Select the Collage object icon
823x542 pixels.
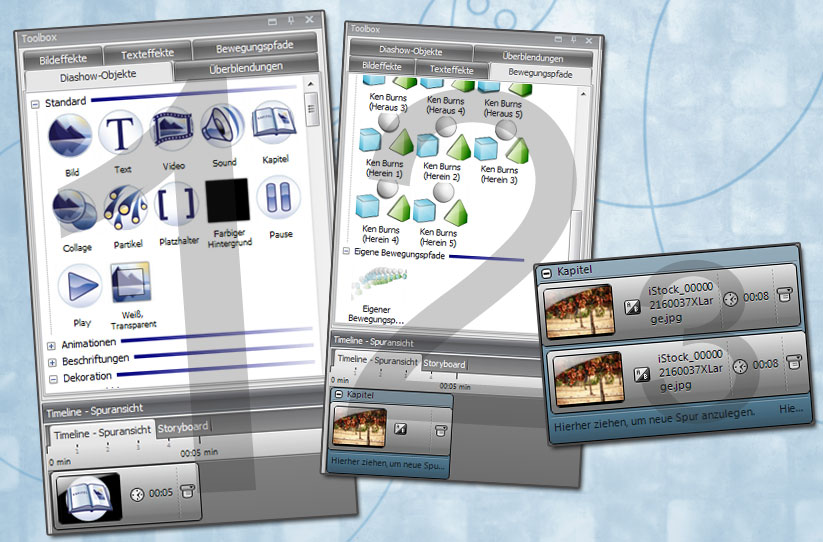pyautogui.click(x=74, y=210)
